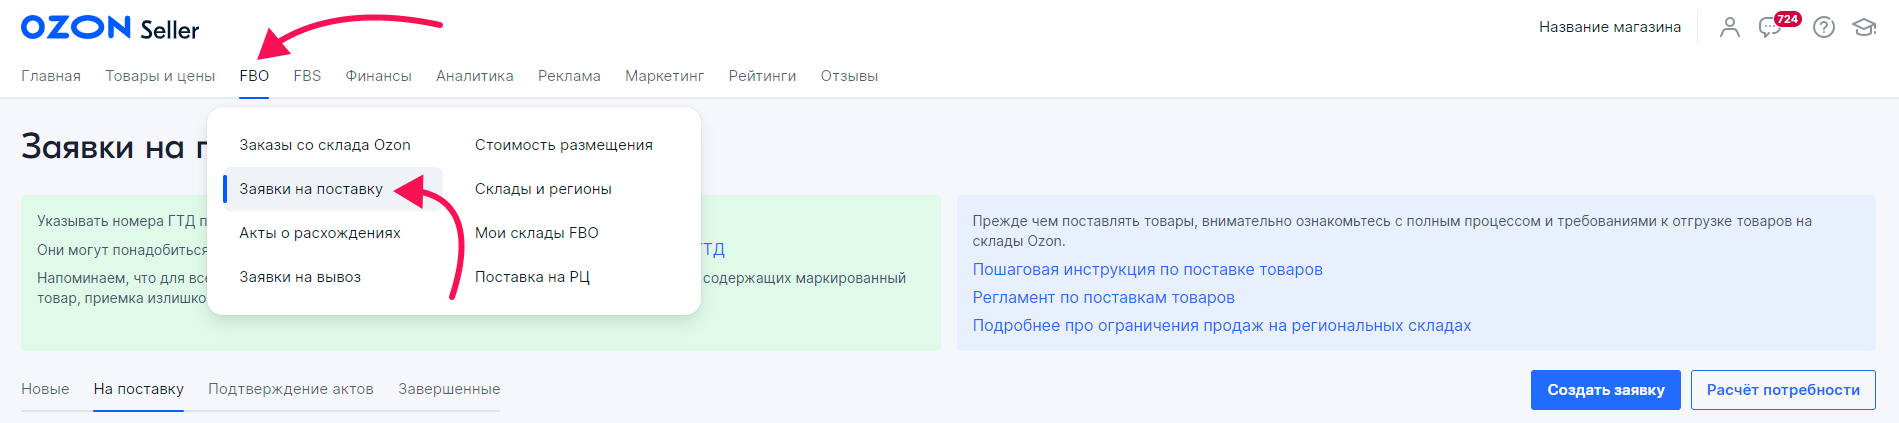Image resolution: width=1899 pixels, height=423 pixels.
Task: Open Пошаговая инструкция по поставке товаров link
Action: click(1147, 269)
